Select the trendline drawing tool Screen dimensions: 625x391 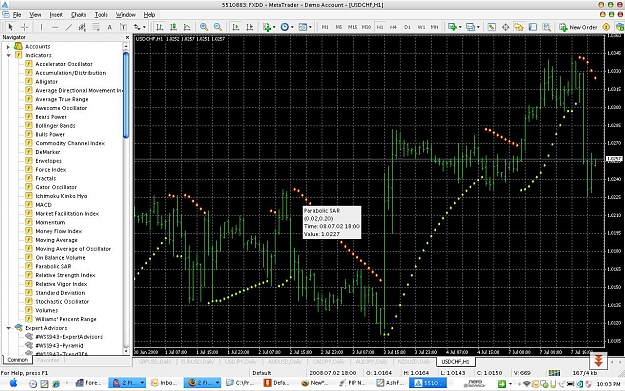point(69,27)
